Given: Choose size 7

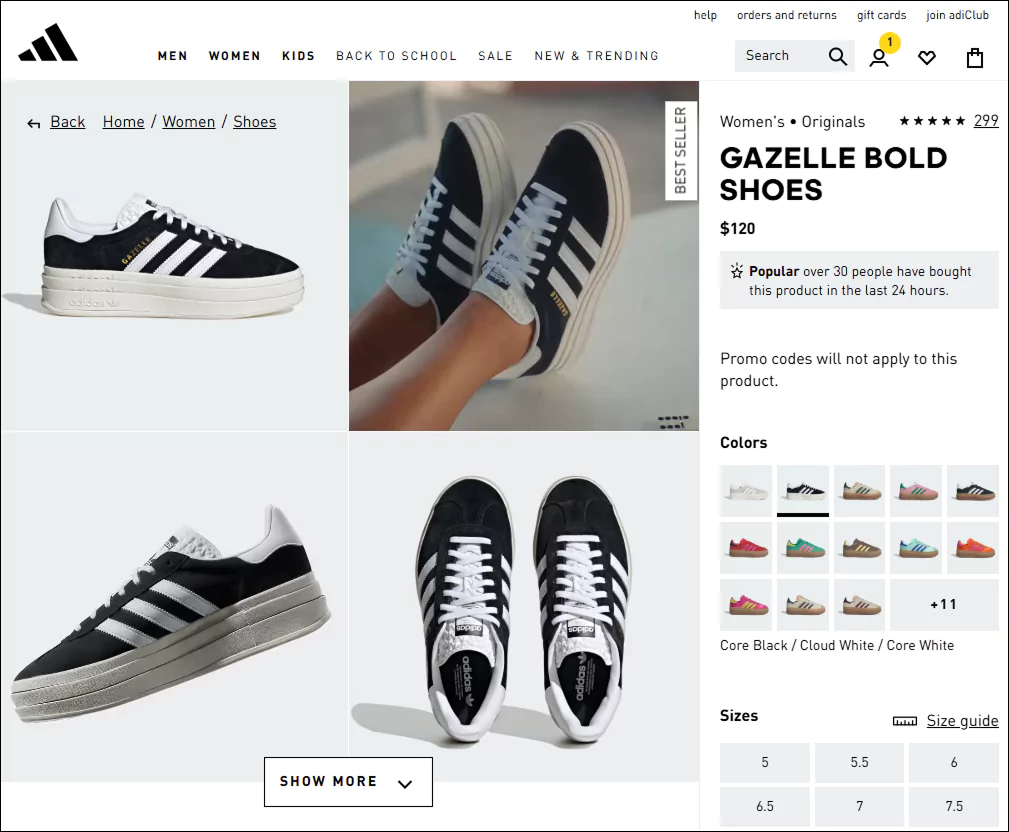Looking at the screenshot, I should (859, 806).
